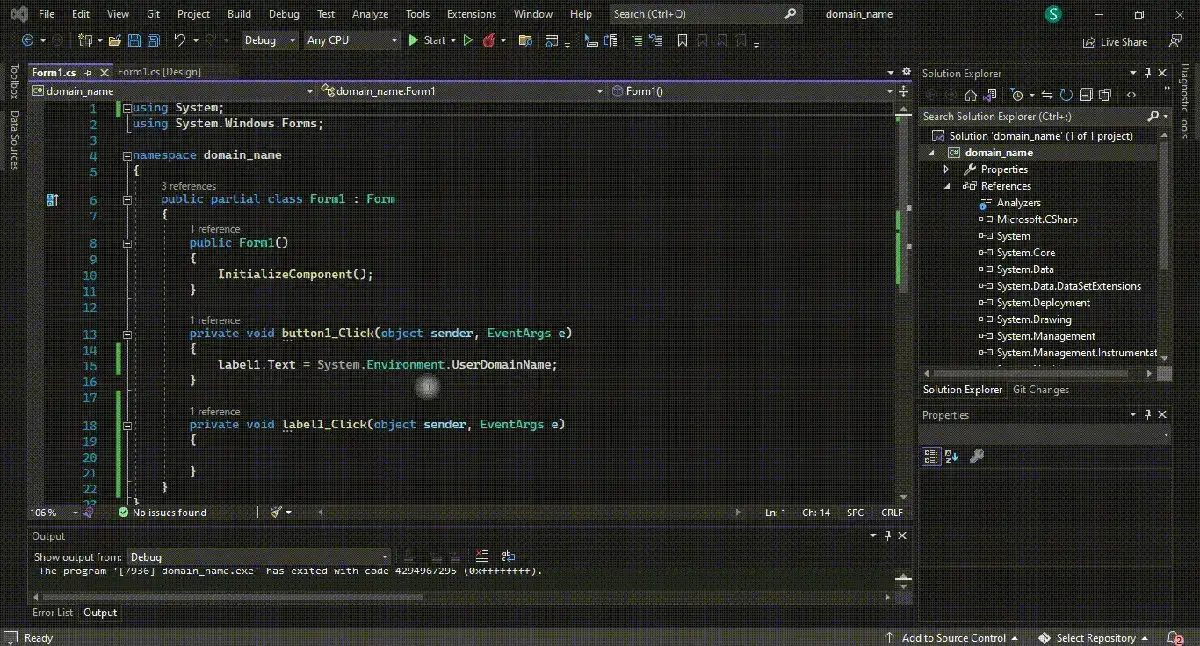Click the Hot Reload flame icon

pyautogui.click(x=490, y=41)
